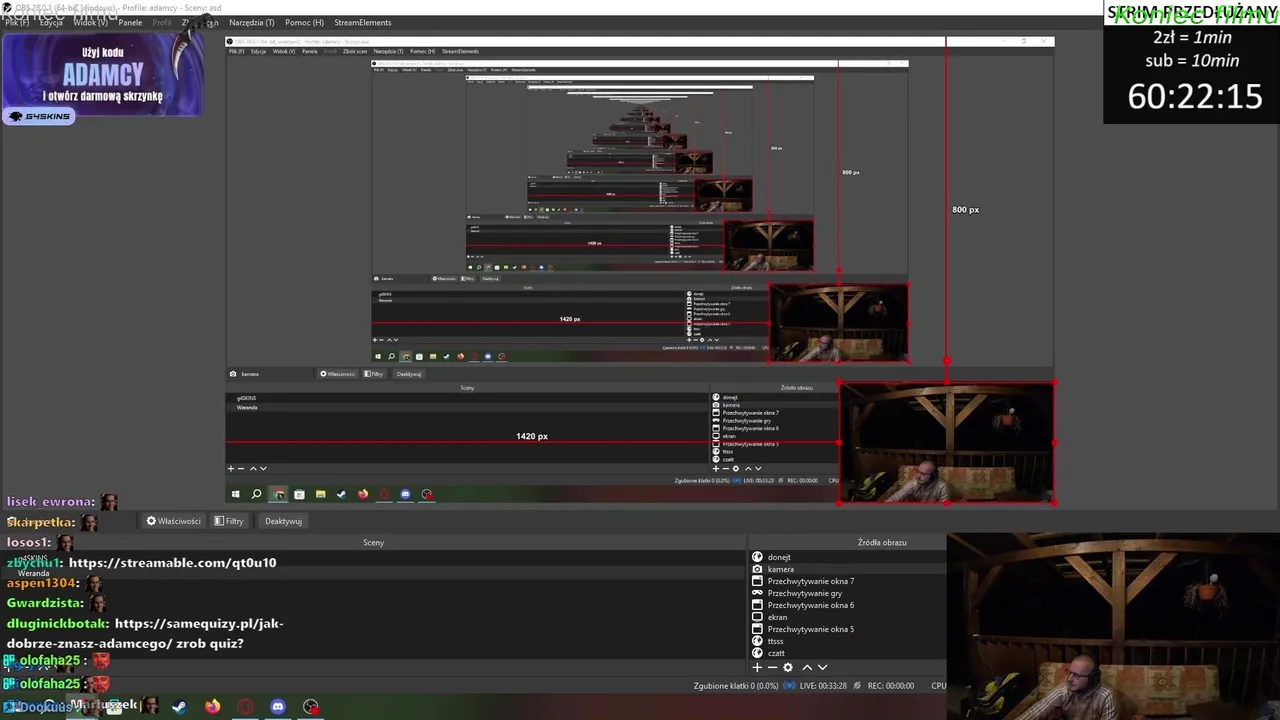Open the Widok (V) menu
Viewport: 1280px width, 720px height.
90,22
